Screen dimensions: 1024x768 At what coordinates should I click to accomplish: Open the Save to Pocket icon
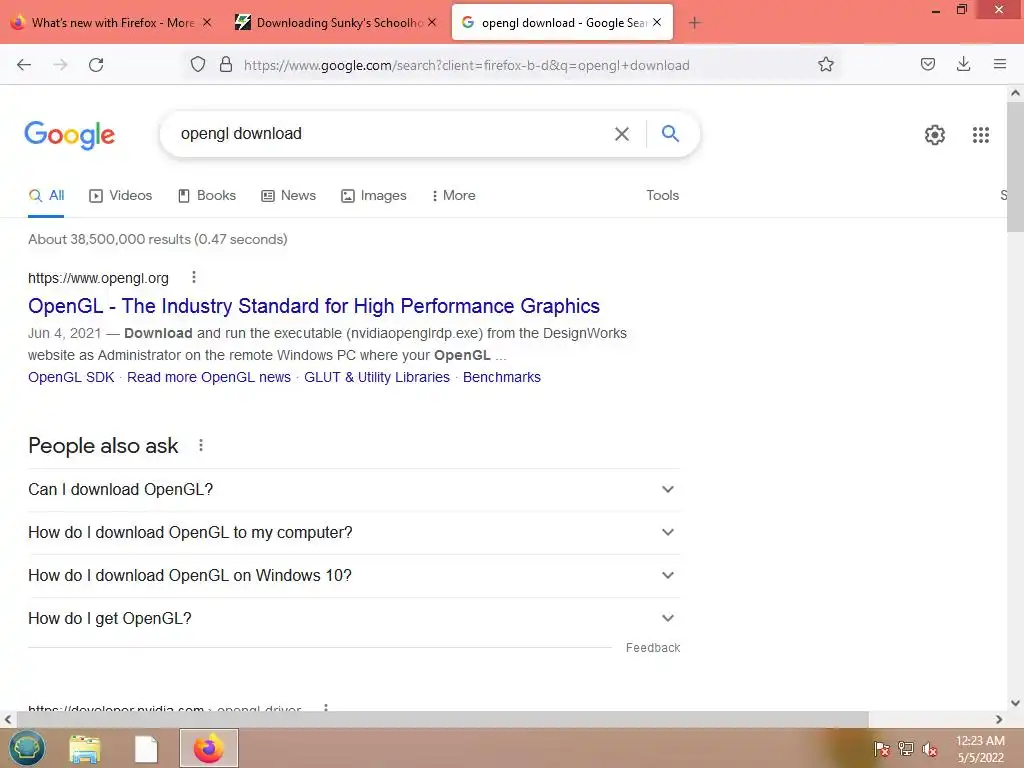pyautogui.click(x=927, y=64)
